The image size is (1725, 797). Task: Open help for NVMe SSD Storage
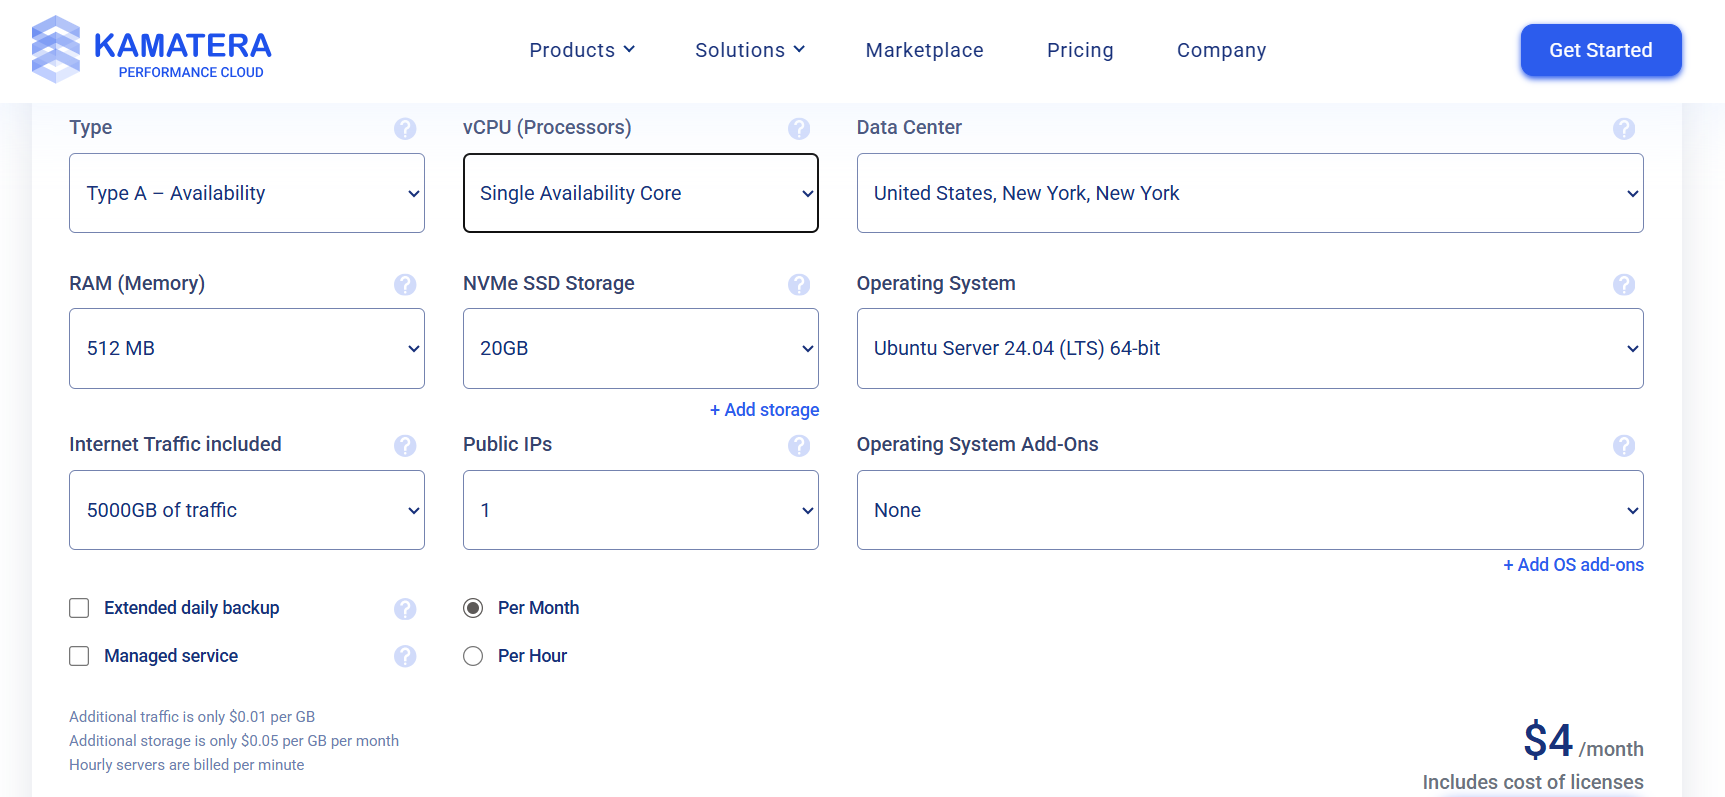coord(799,284)
